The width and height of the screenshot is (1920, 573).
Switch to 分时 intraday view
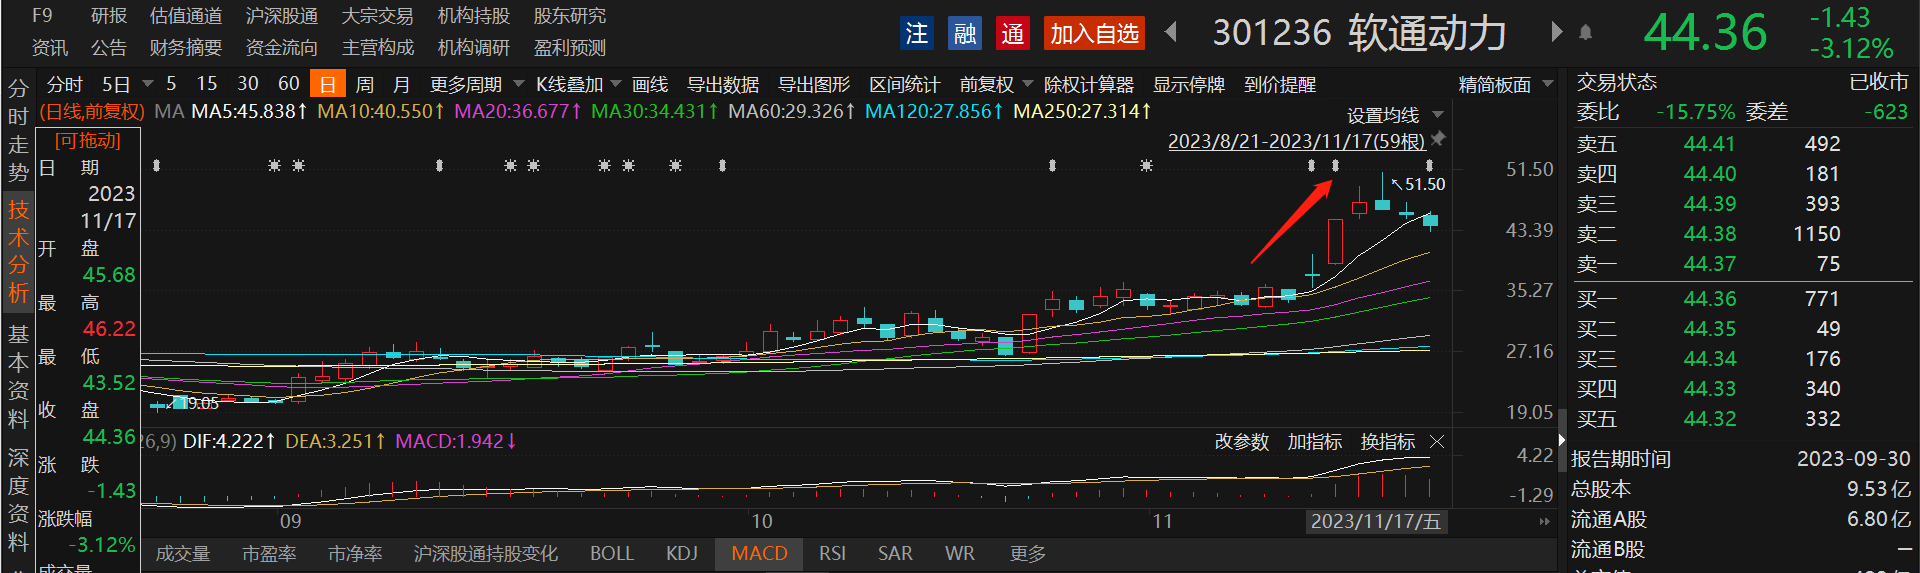[65, 84]
